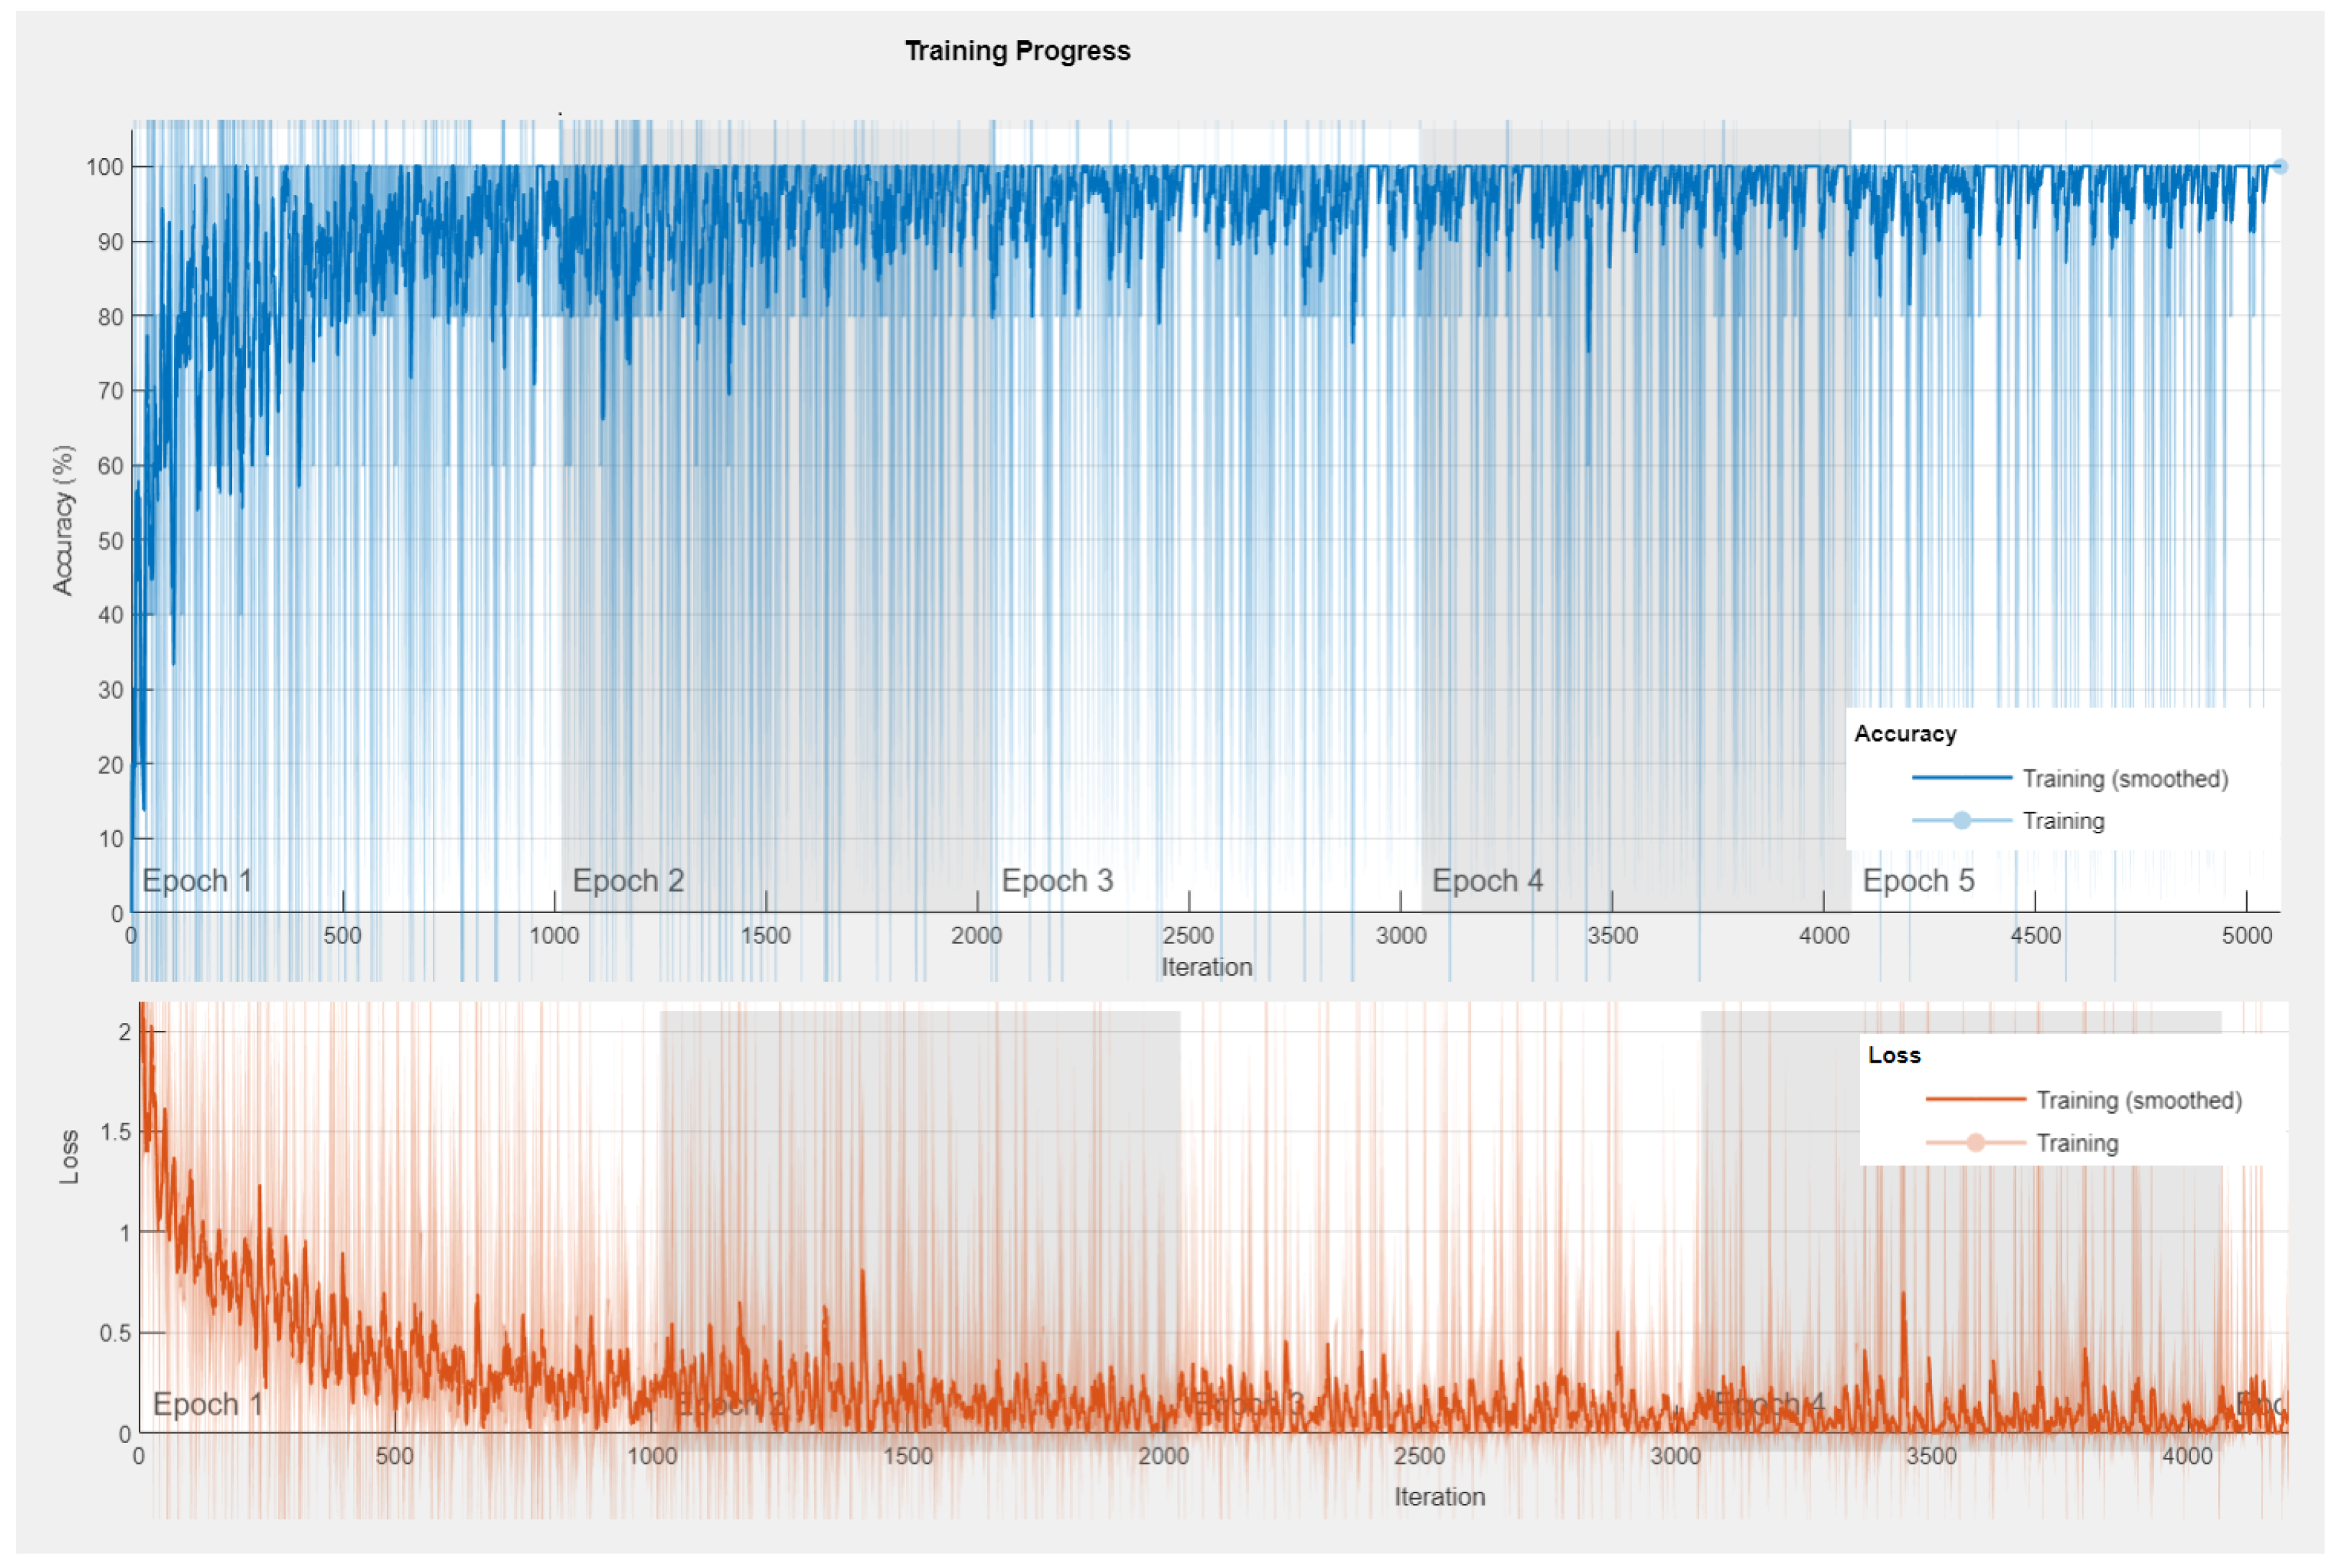The image size is (2344, 1568).
Task: Click the dark blue smoothed line sample in Accuracy legend
Action: pos(1961,777)
